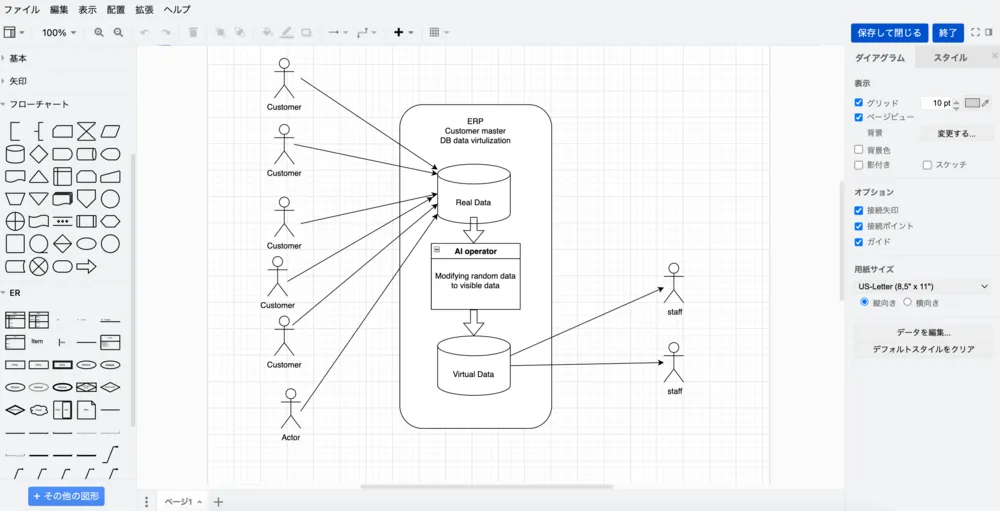Open the connection arrow style dropdown

coord(338,33)
